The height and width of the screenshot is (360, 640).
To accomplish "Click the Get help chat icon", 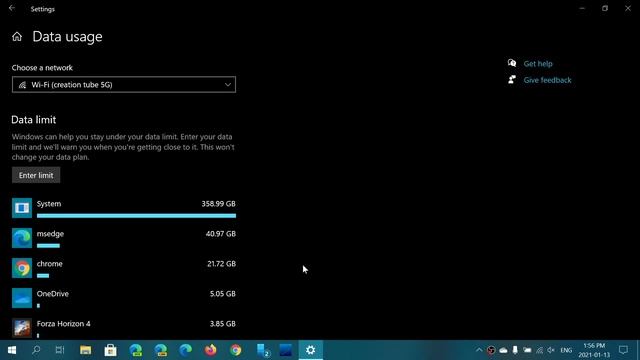I will (x=512, y=63).
